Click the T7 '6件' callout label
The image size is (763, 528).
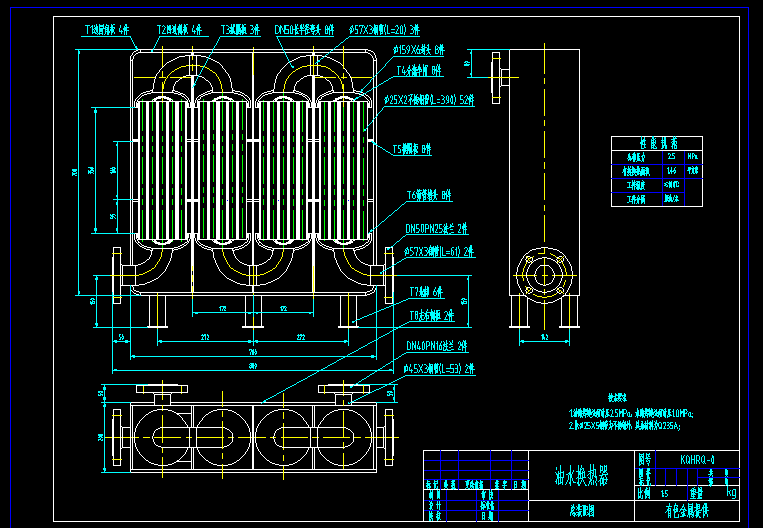click(x=426, y=292)
